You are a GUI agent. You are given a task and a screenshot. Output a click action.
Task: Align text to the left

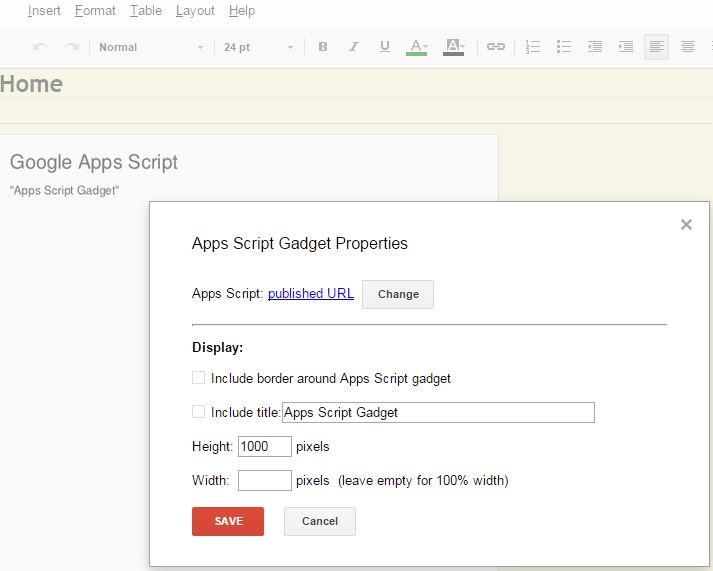657,47
